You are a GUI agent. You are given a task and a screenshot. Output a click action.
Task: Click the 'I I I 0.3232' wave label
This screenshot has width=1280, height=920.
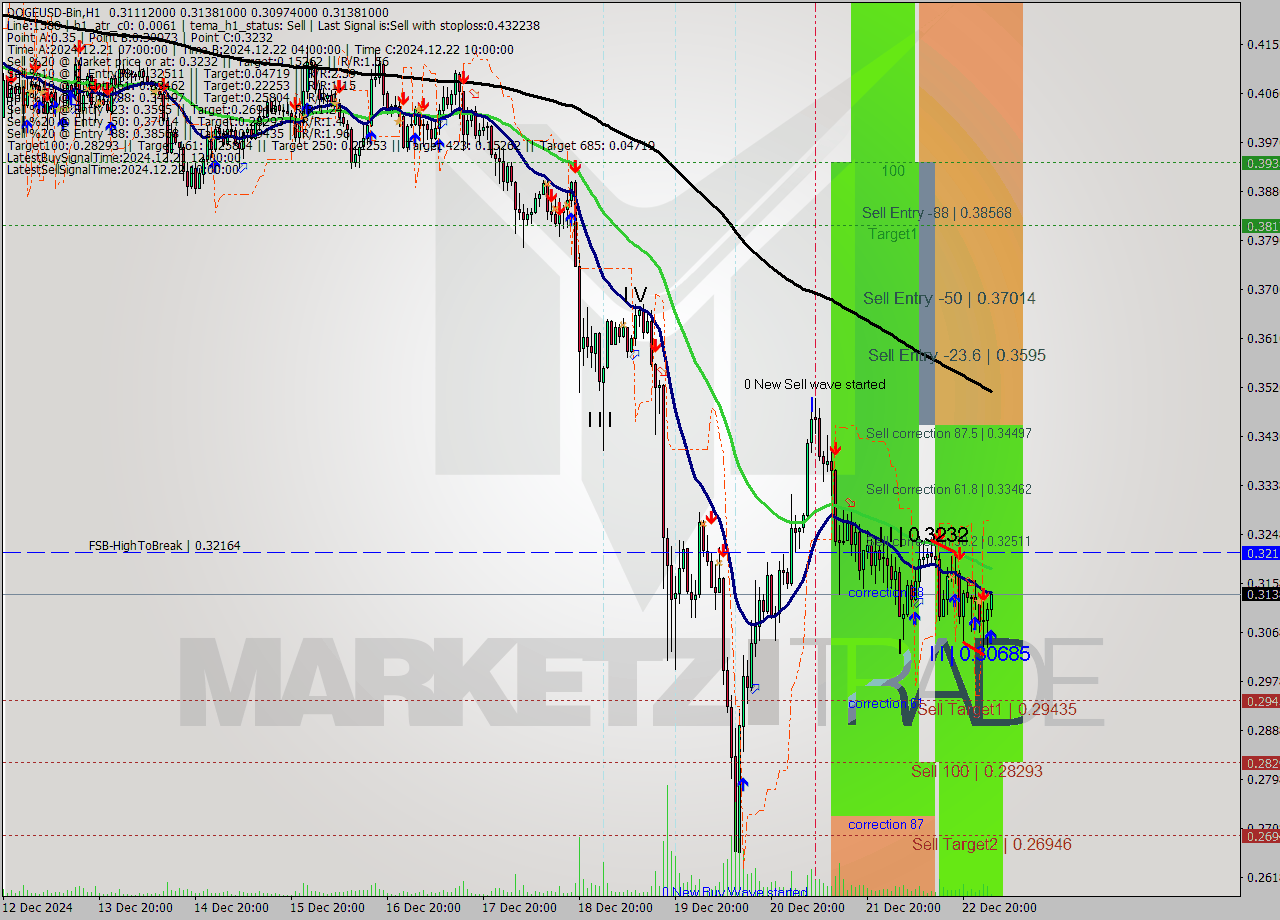923,534
